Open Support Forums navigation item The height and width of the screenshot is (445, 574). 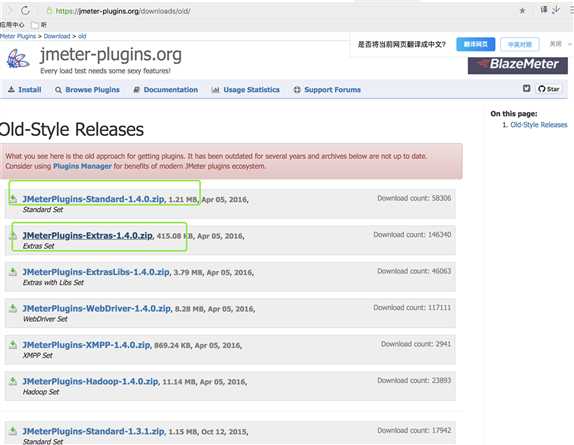[x=327, y=90]
